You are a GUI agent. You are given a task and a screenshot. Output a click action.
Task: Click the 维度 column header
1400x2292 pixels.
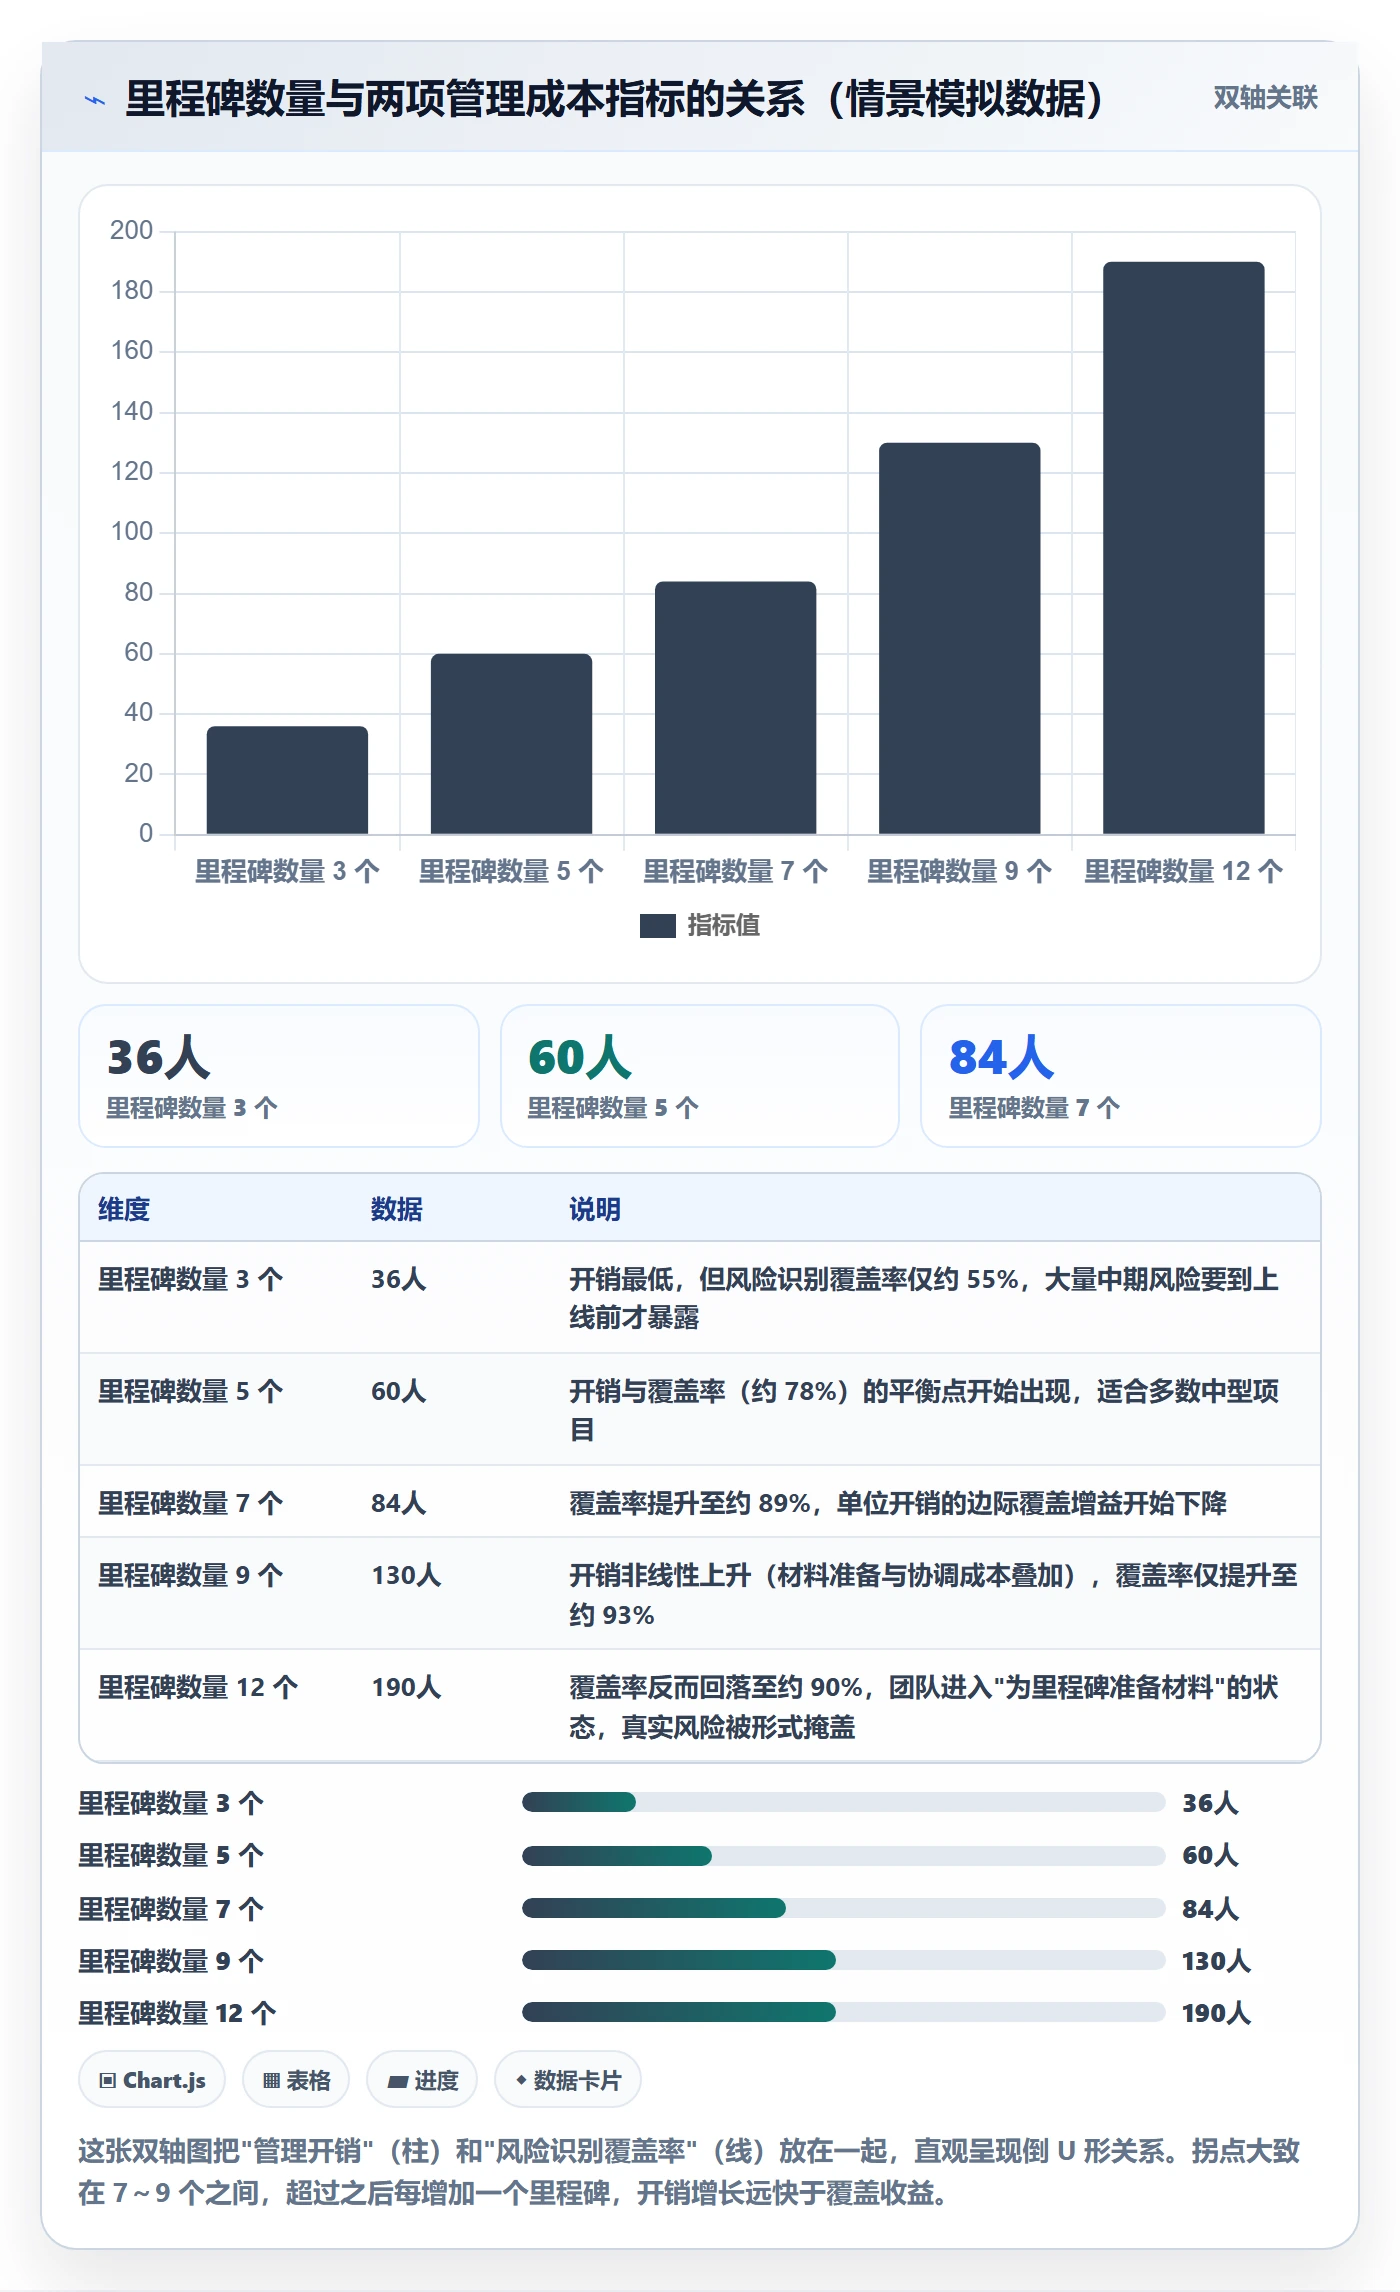[124, 1209]
